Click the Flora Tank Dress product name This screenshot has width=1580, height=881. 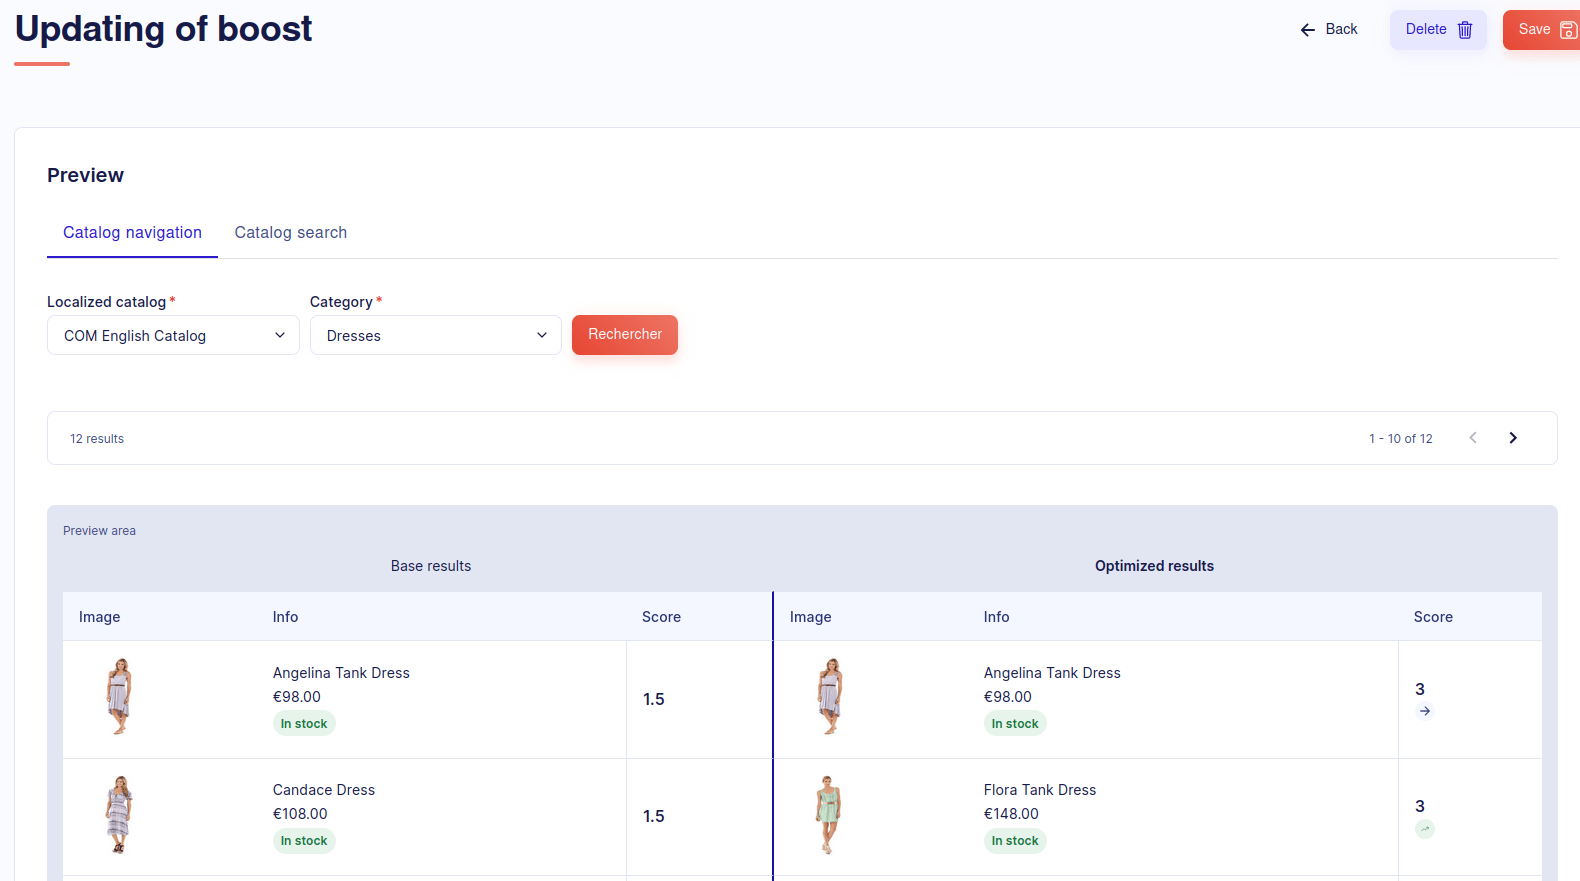click(1040, 790)
